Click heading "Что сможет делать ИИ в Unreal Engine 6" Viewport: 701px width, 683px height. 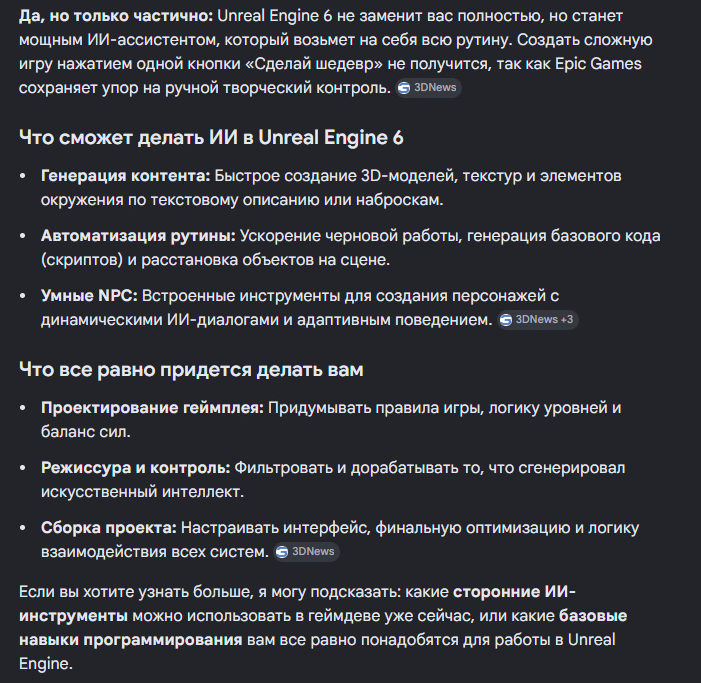[211, 137]
